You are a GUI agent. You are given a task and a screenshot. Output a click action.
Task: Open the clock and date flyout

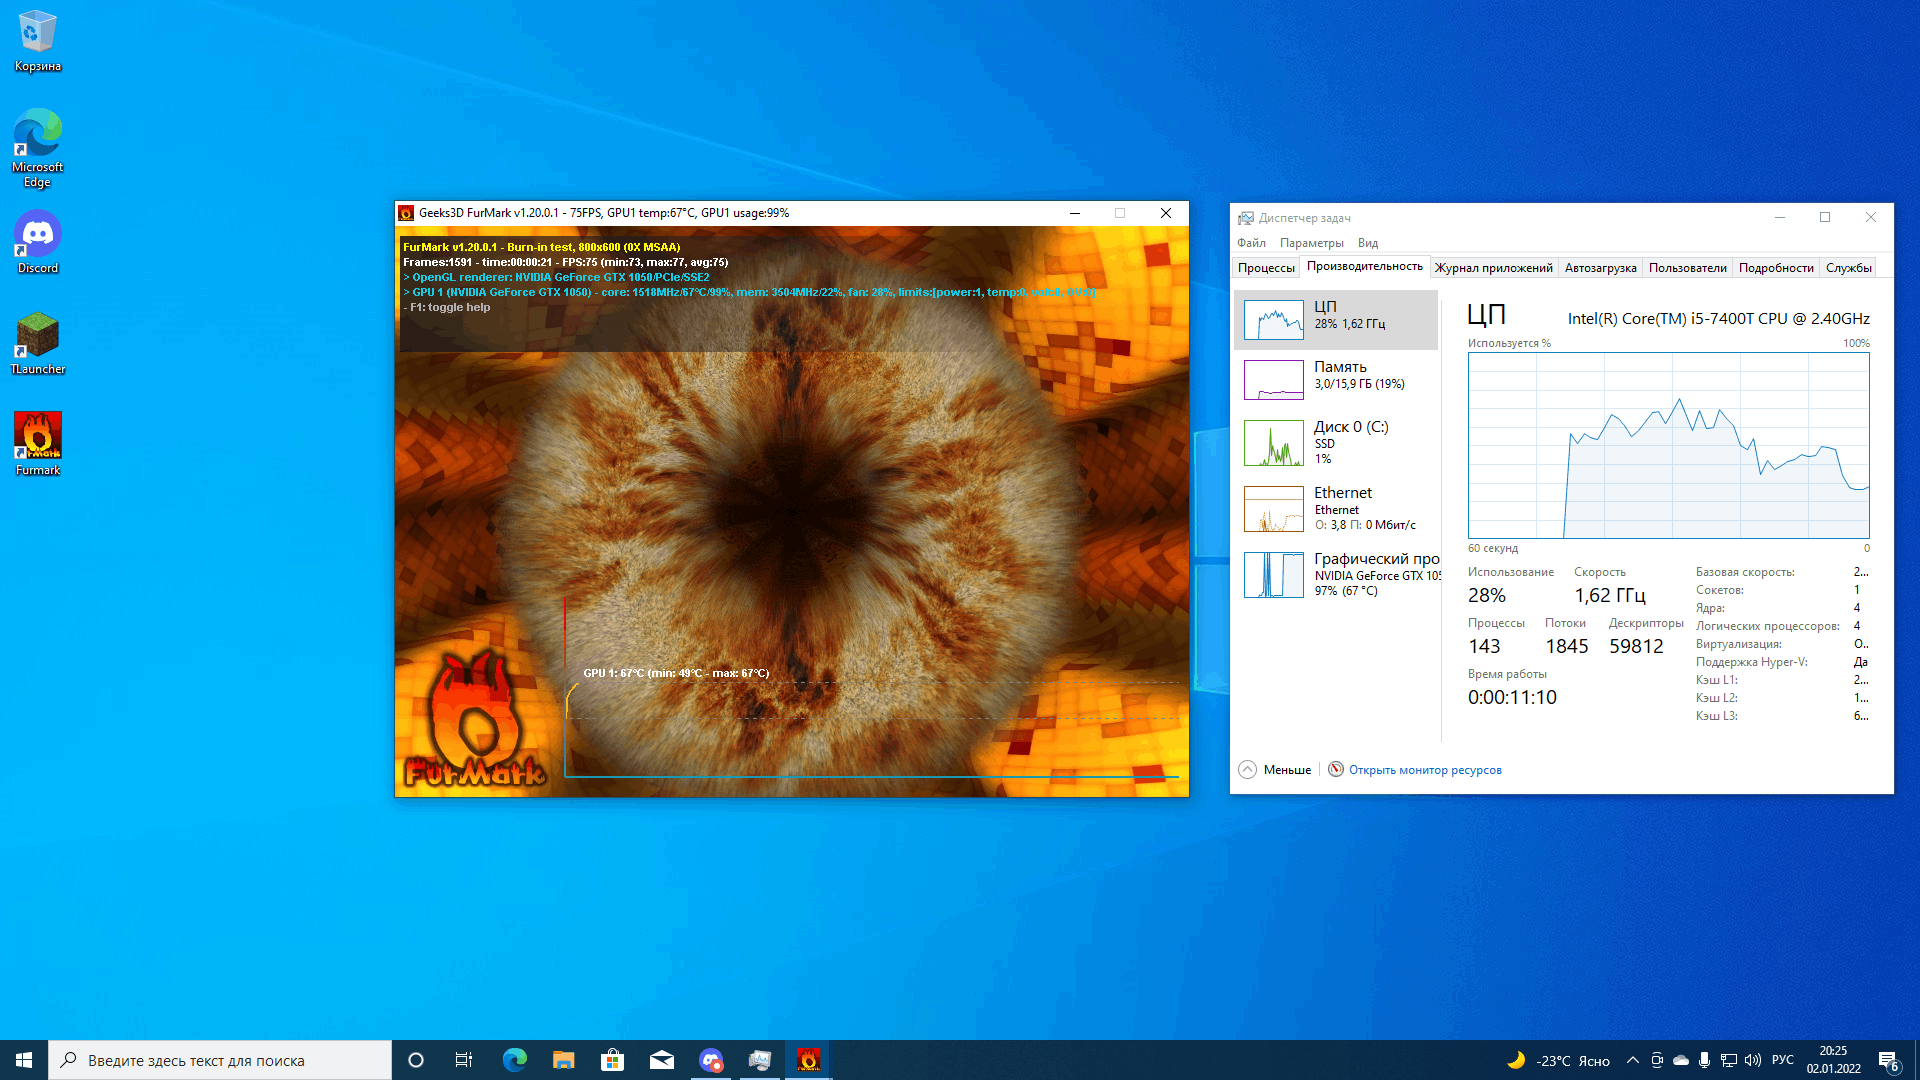pos(1833,1060)
